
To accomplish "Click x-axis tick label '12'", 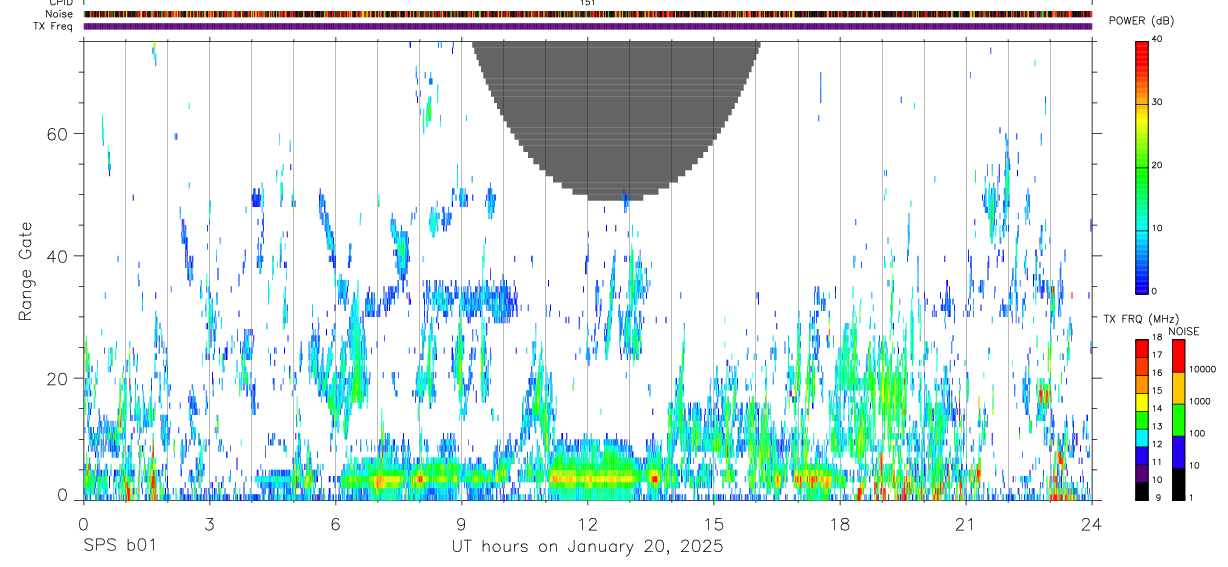I will [x=587, y=524].
